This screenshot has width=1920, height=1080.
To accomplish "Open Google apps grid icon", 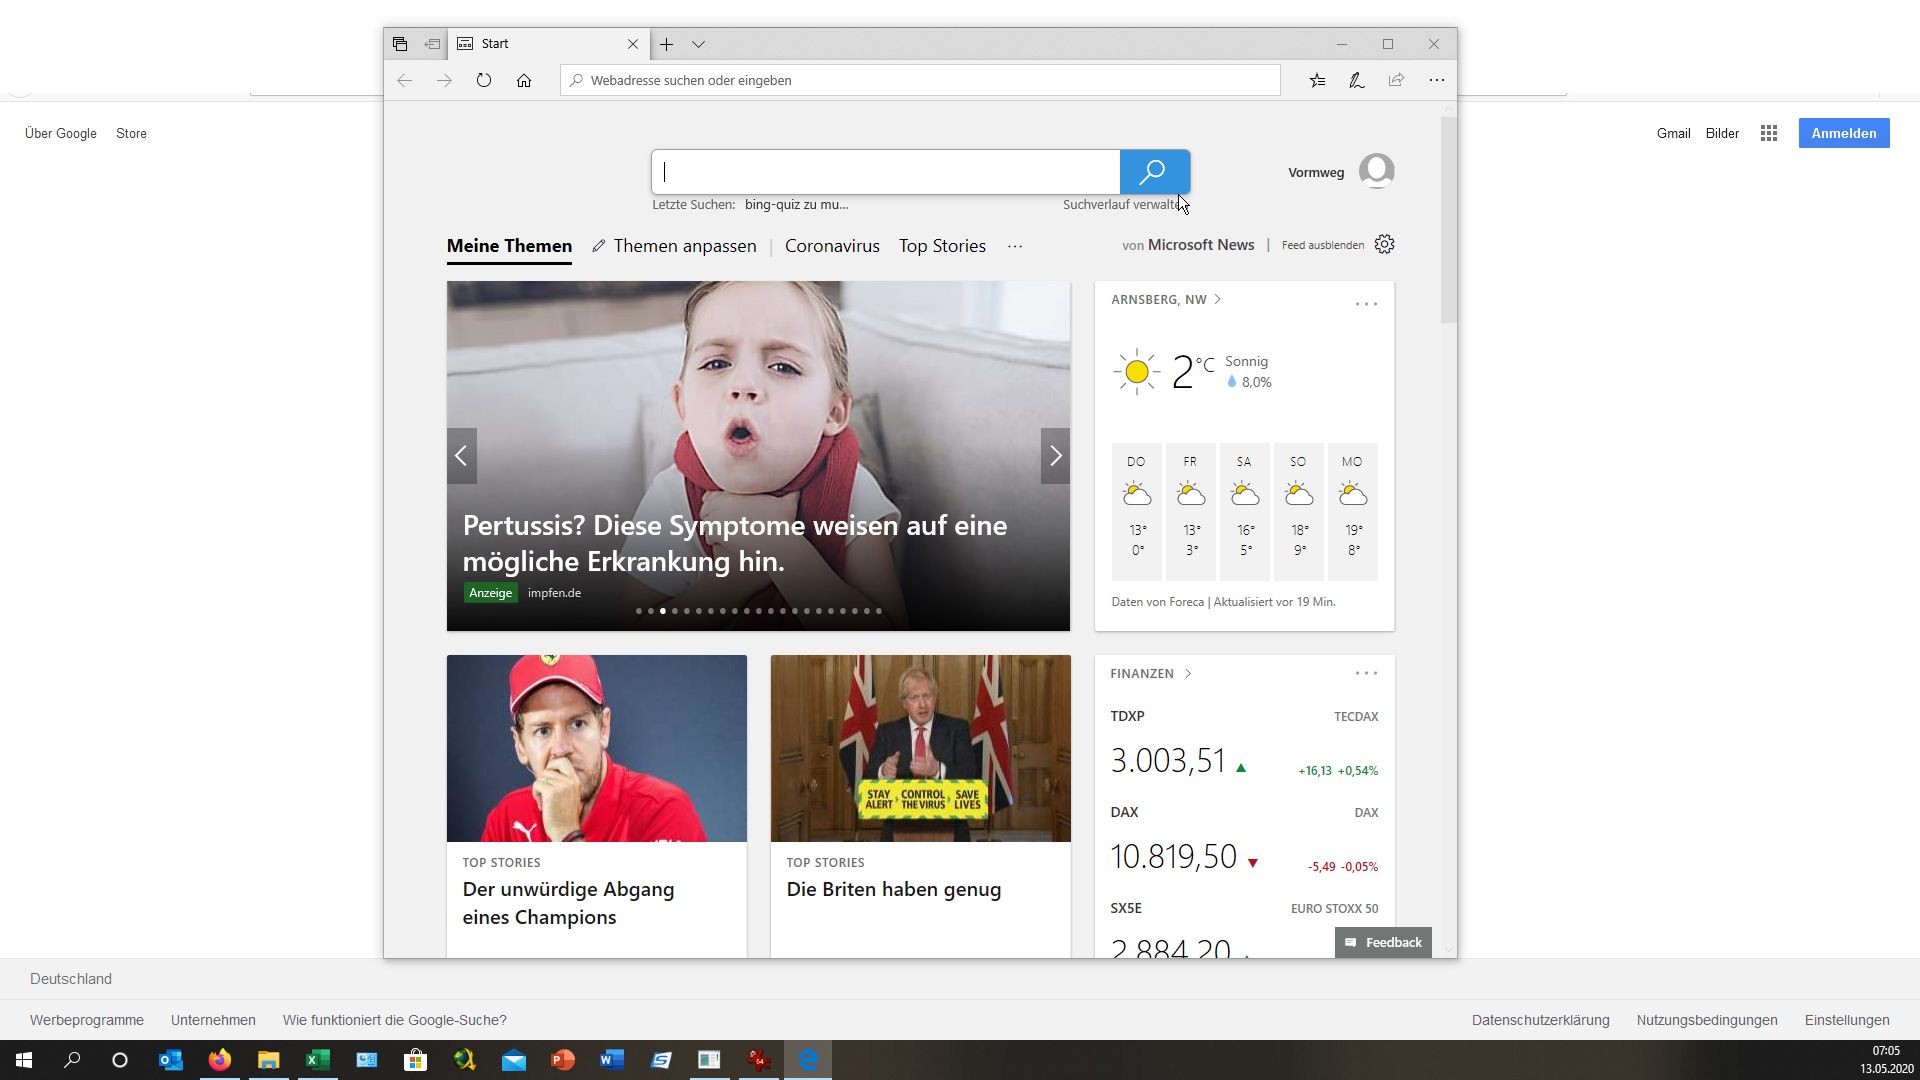I will 1768,133.
